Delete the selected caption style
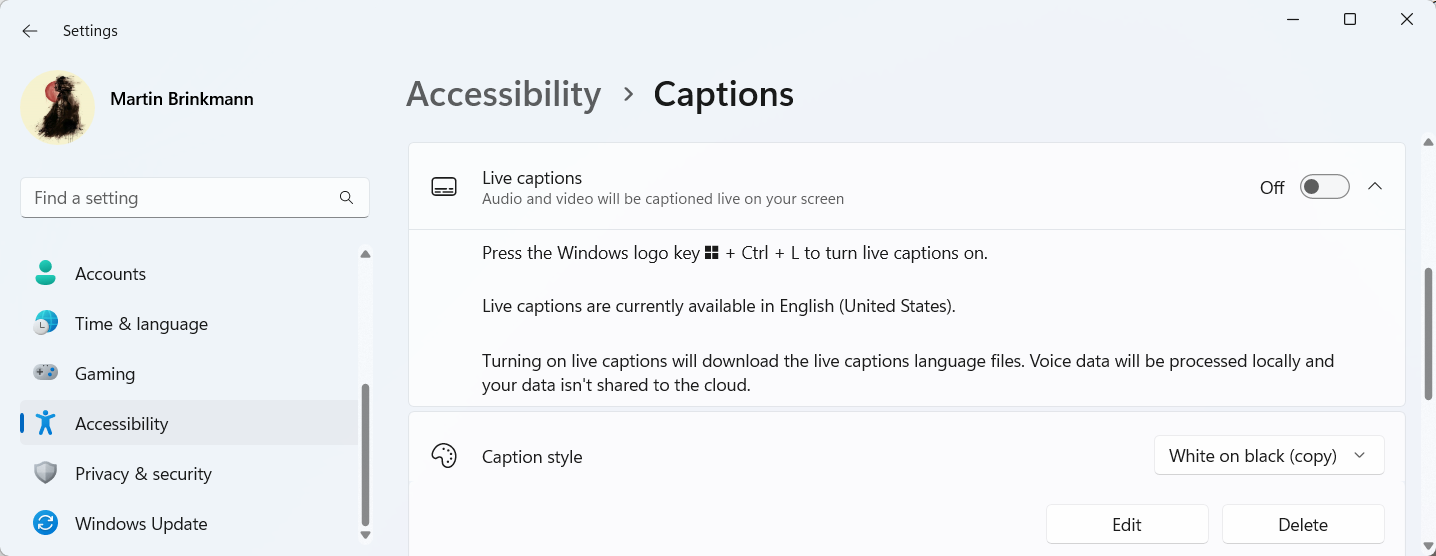The width and height of the screenshot is (1436, 556). point(1303,525)
